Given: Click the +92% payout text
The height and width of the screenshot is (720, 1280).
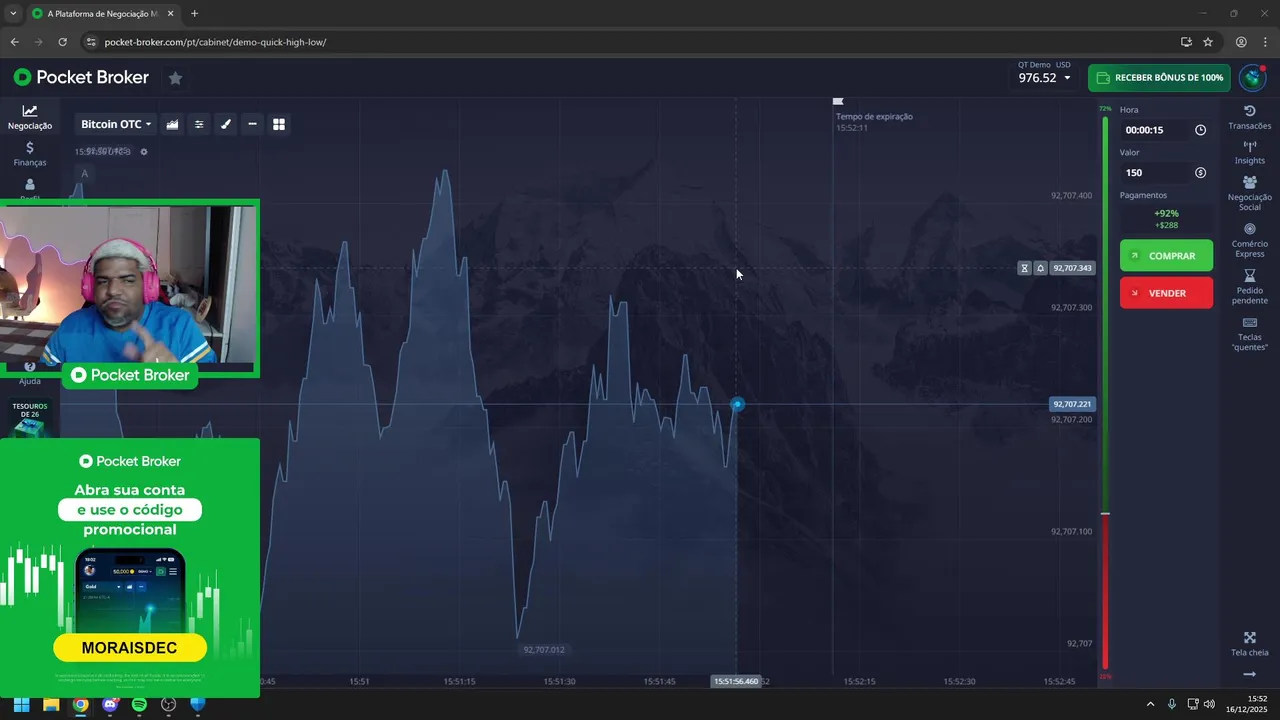Looking at the screenshot, I should tap(1166, 213).
